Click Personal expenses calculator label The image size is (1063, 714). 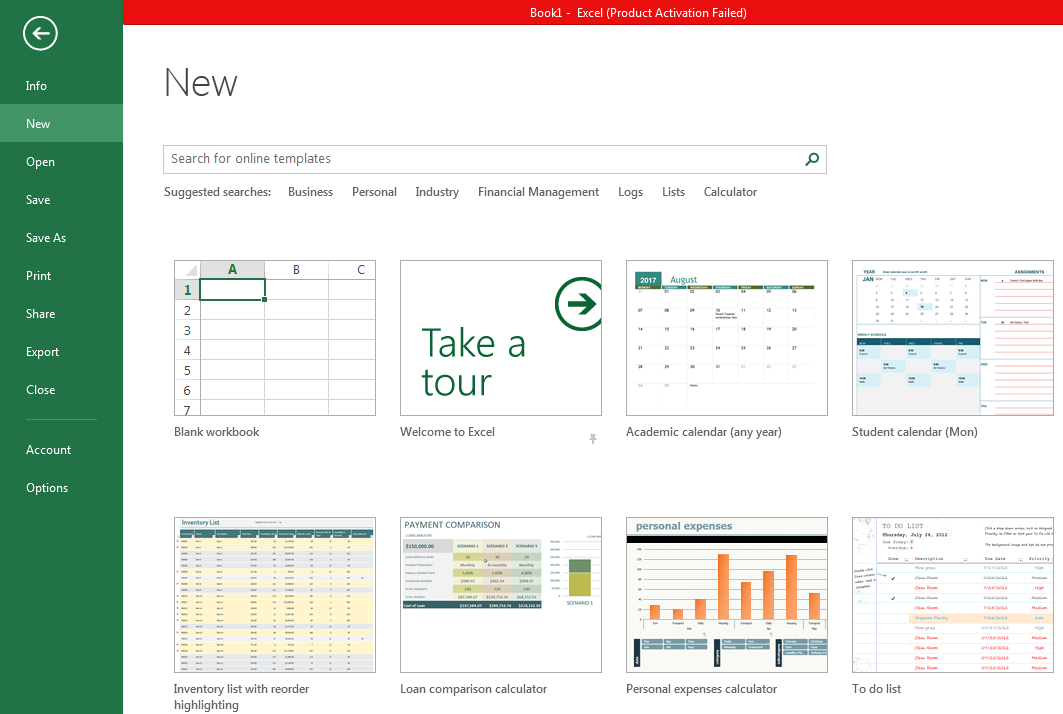(x=702, y=689)
